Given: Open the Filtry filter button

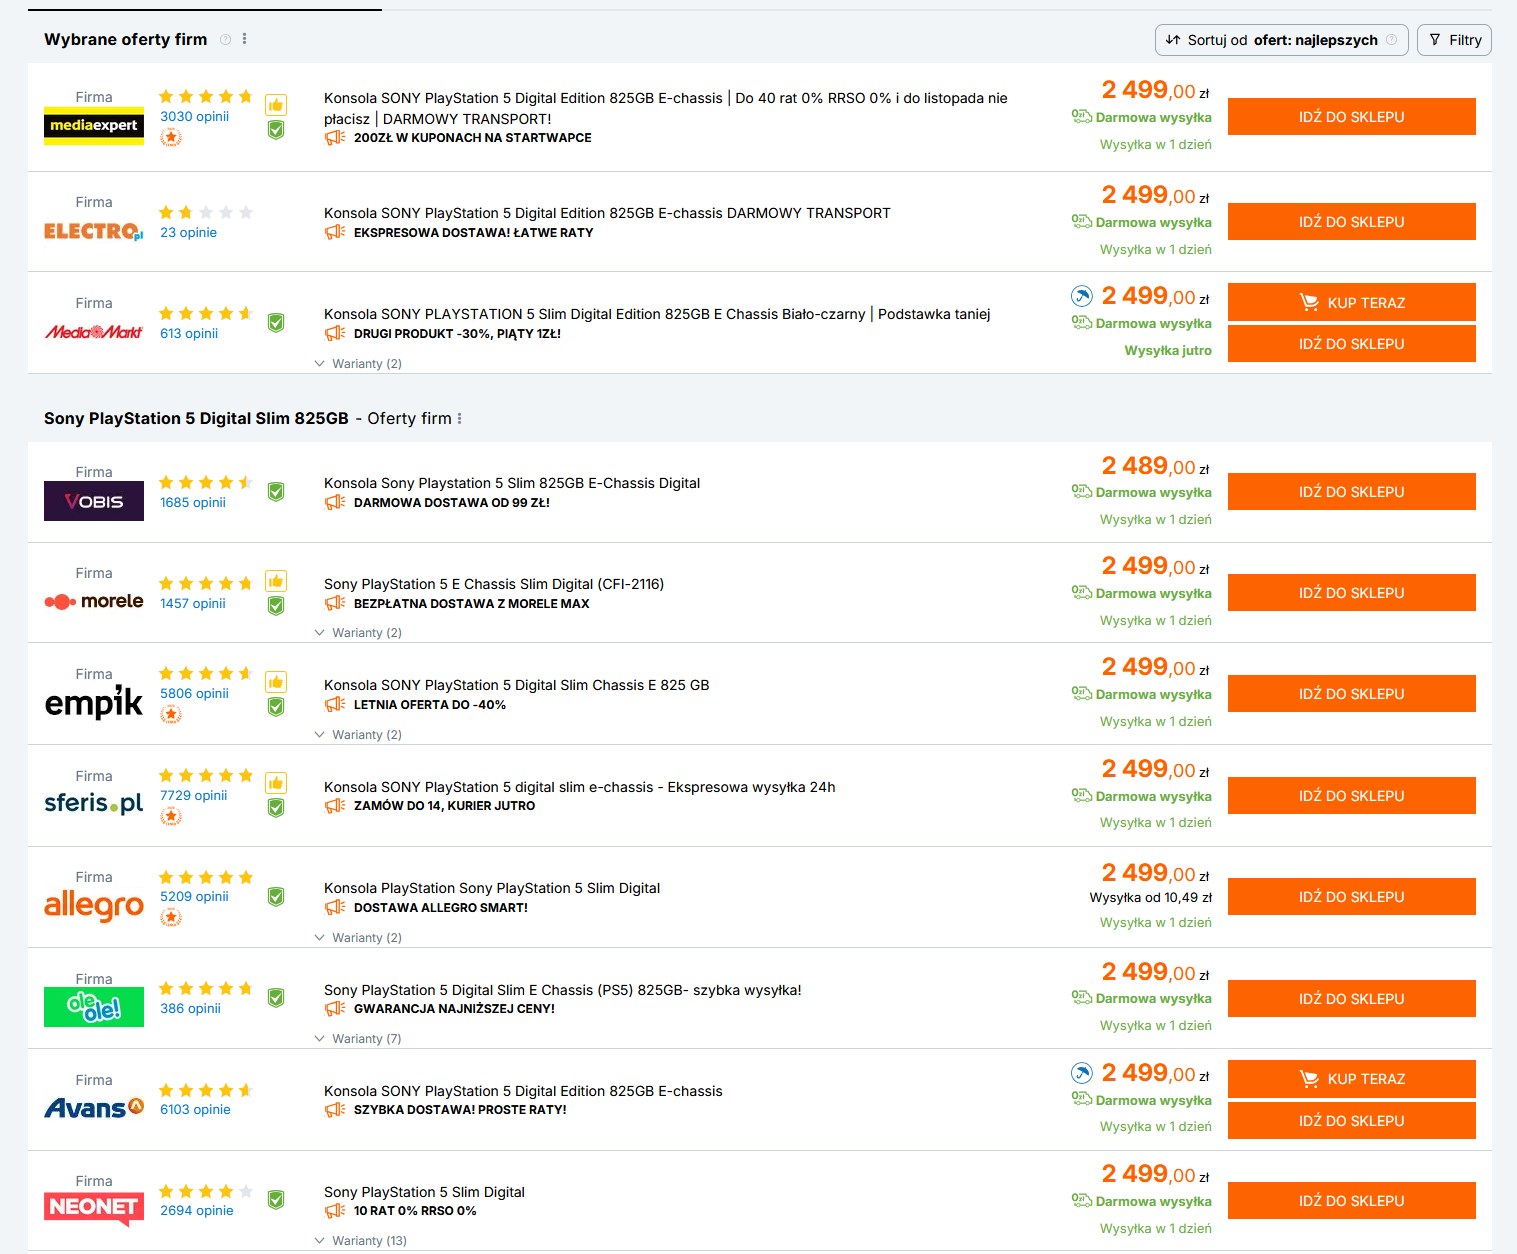Looking at the screenshot, I should (1455, 40).
